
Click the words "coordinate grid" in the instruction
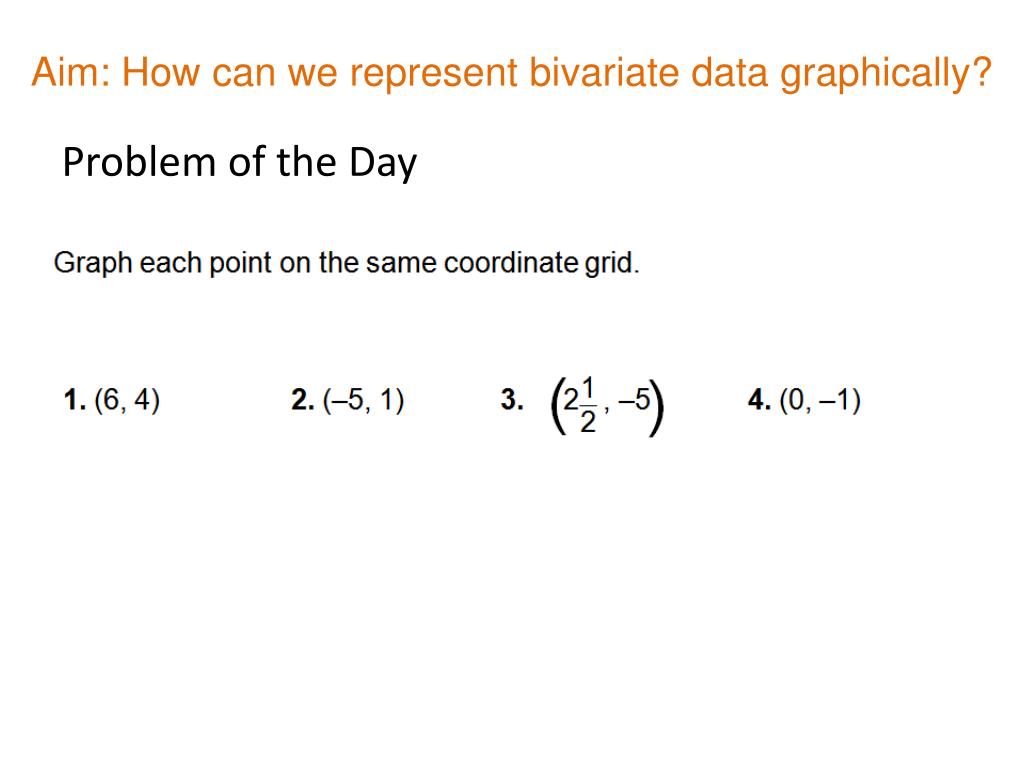(x=539, y=263)
